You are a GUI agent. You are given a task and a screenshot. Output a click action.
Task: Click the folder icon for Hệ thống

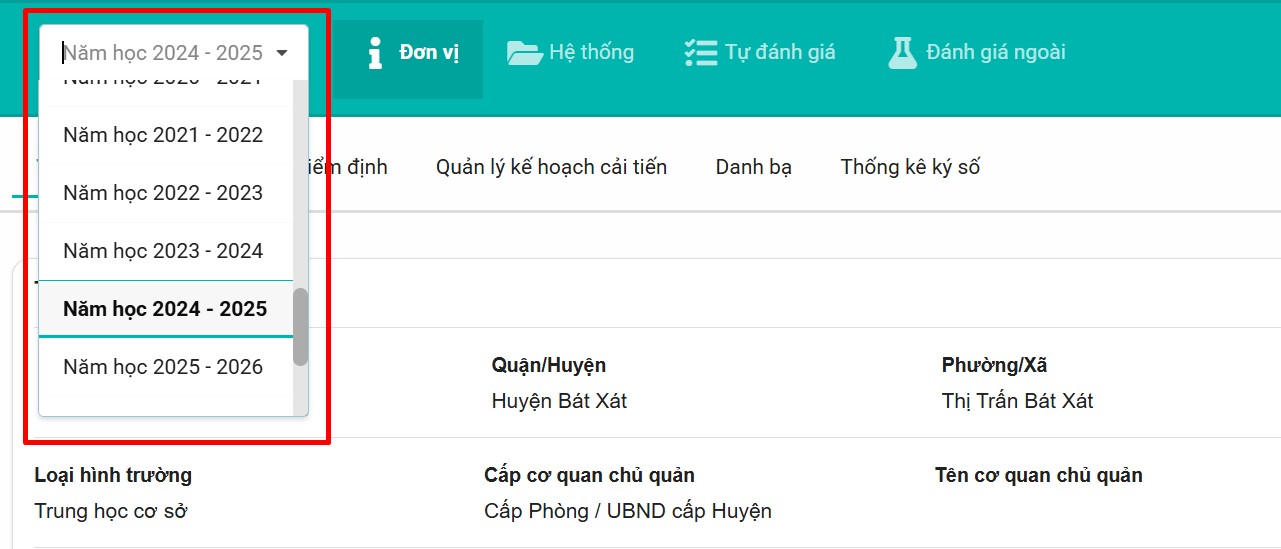pyautogui.click(x=524, y=53)
